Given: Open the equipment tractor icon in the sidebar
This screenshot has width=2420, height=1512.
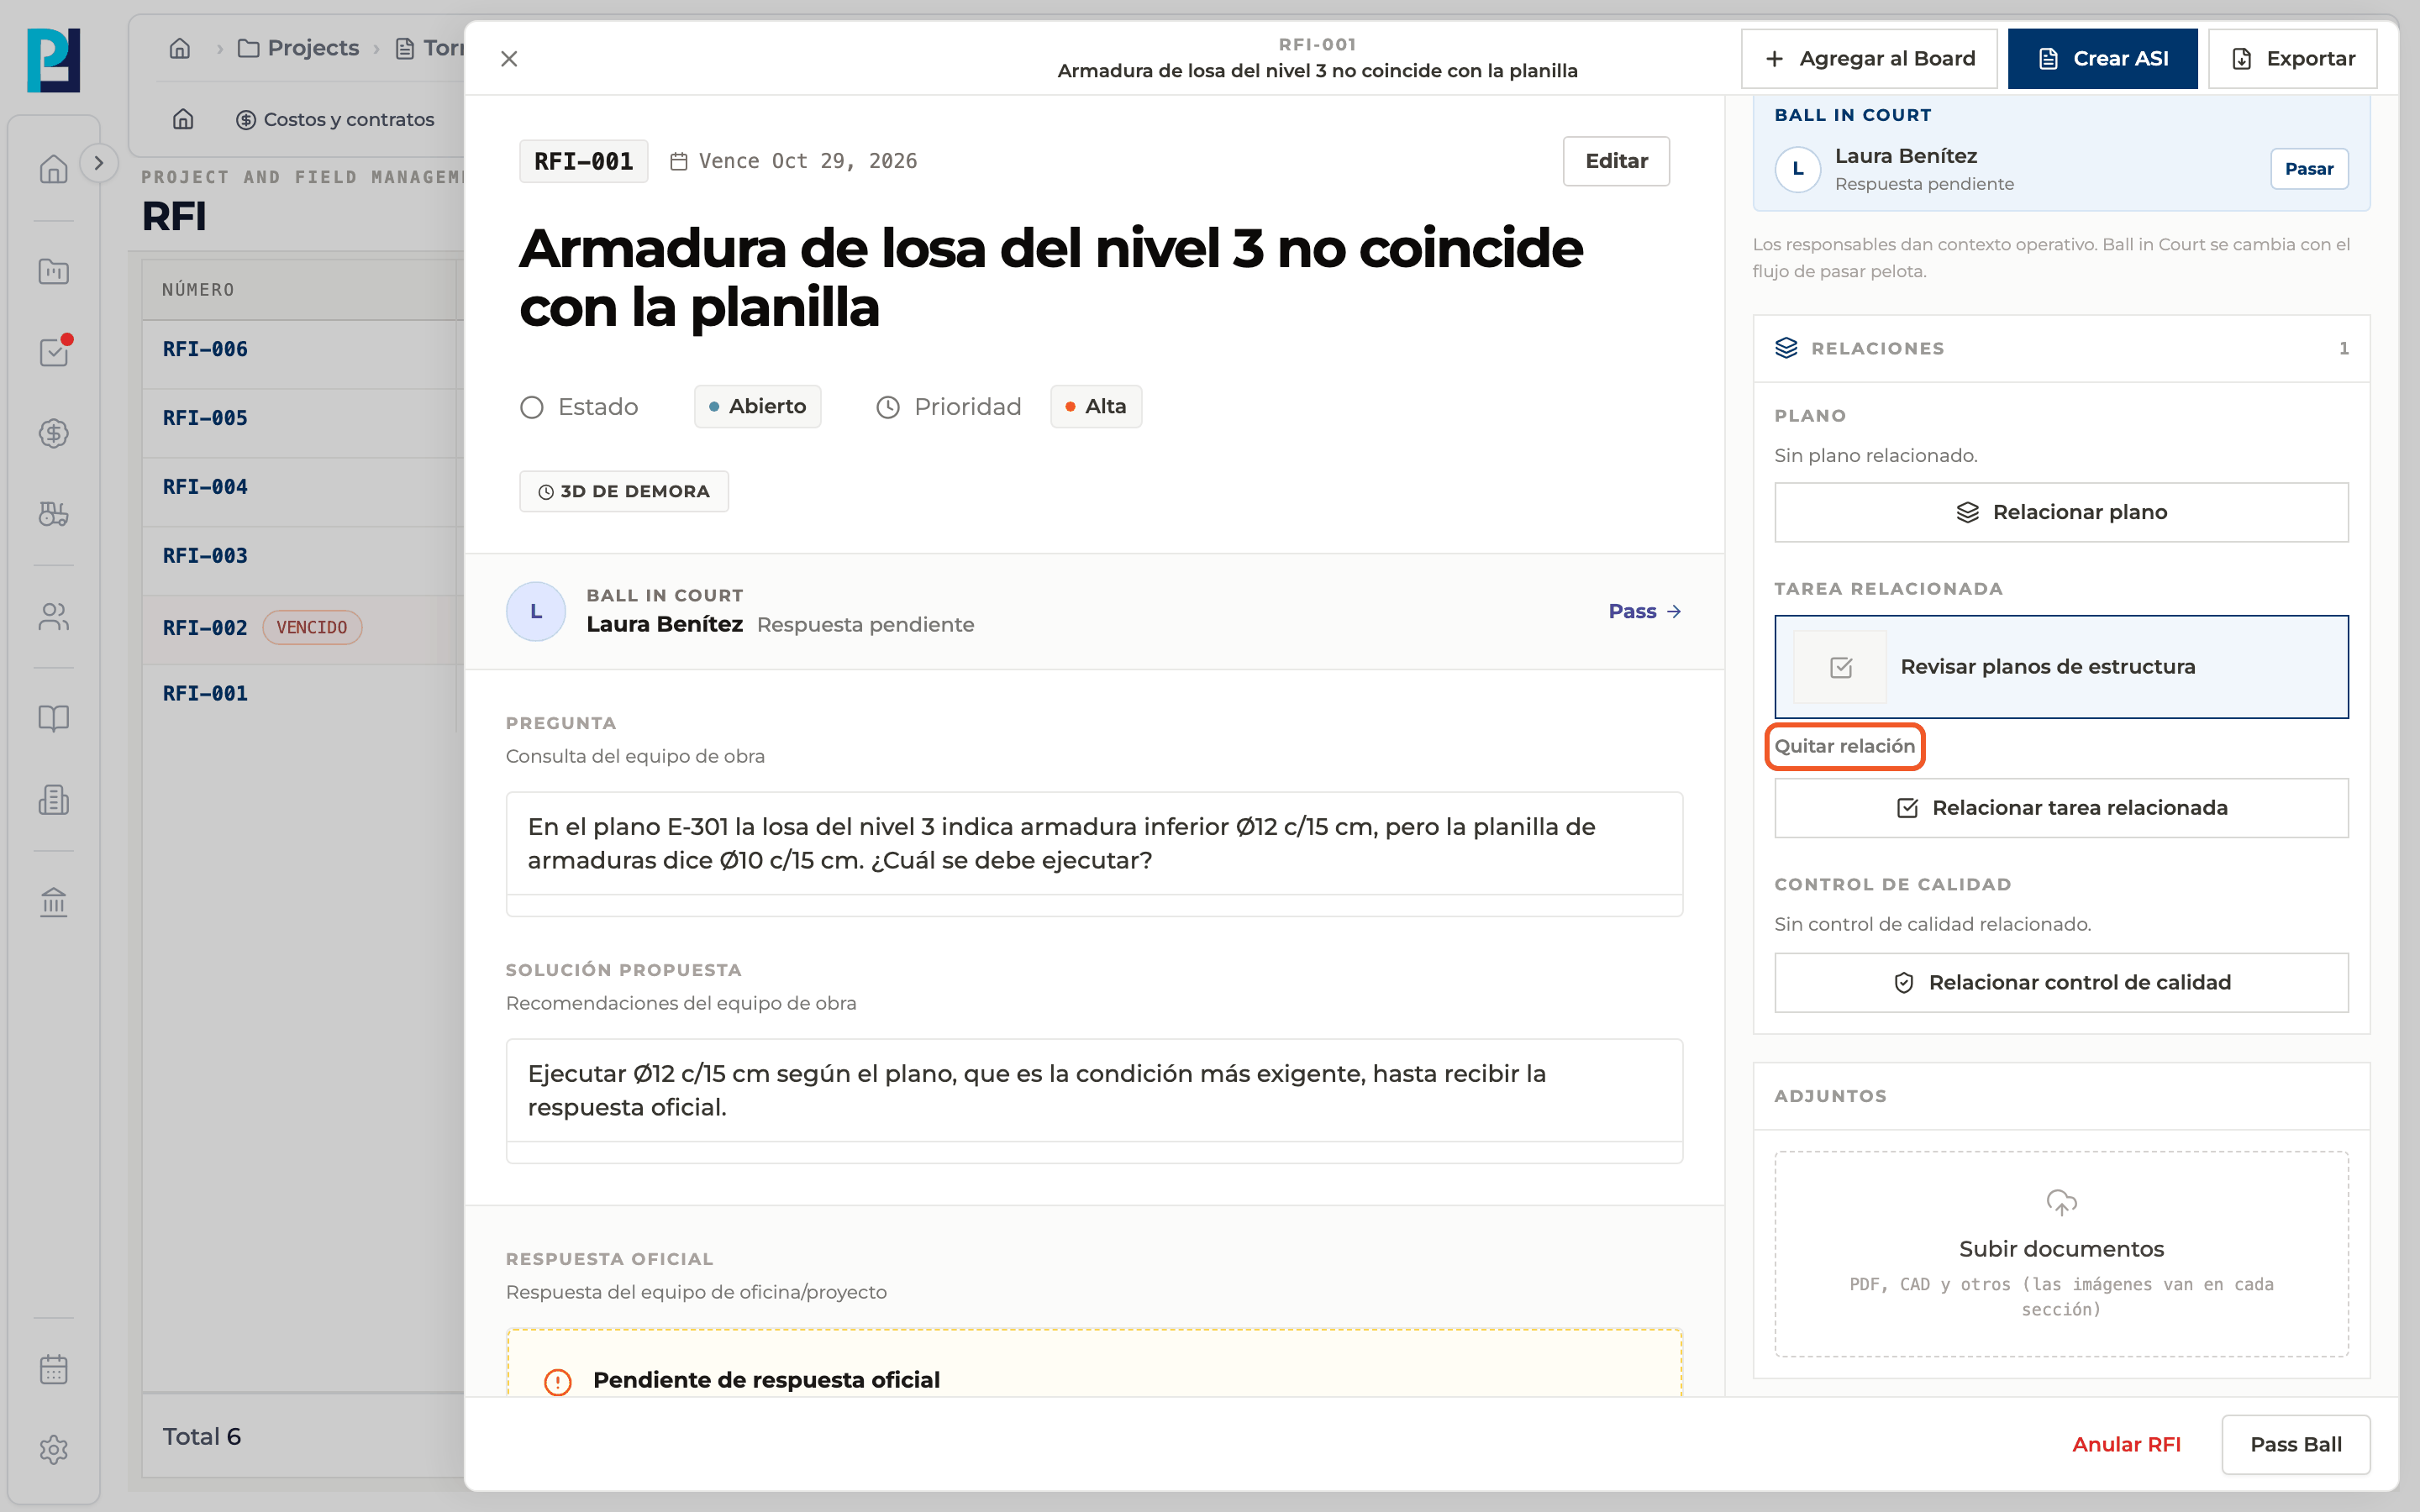Looking at the screenshot, I should (54, 514).
